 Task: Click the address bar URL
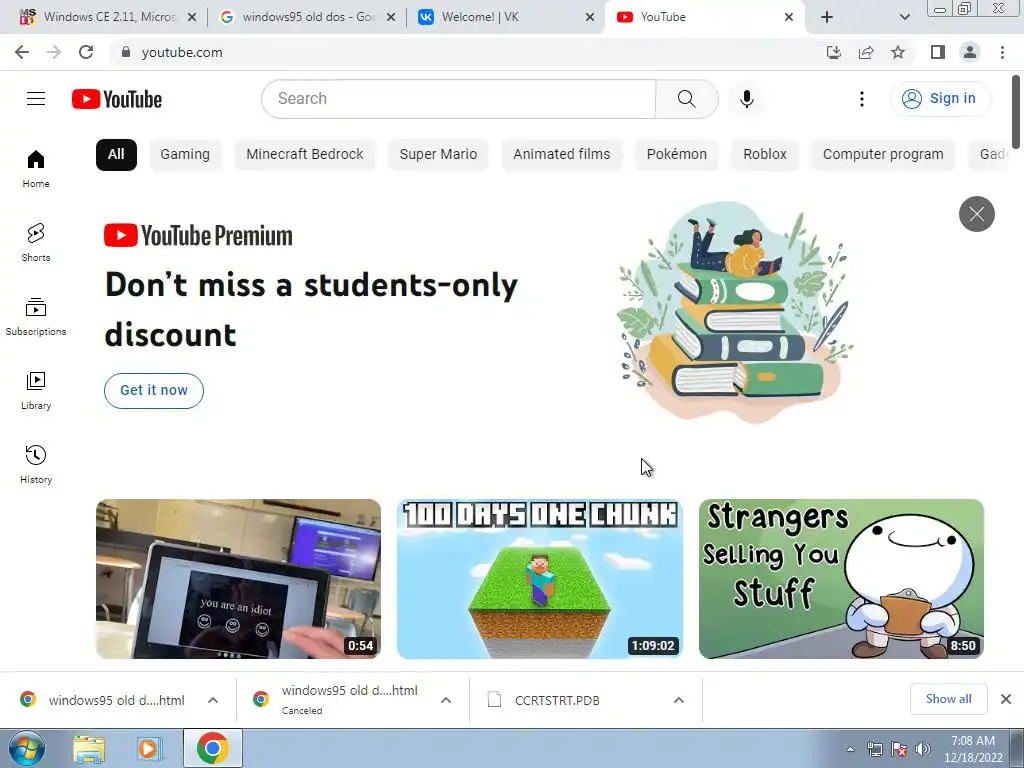point(182,52)
